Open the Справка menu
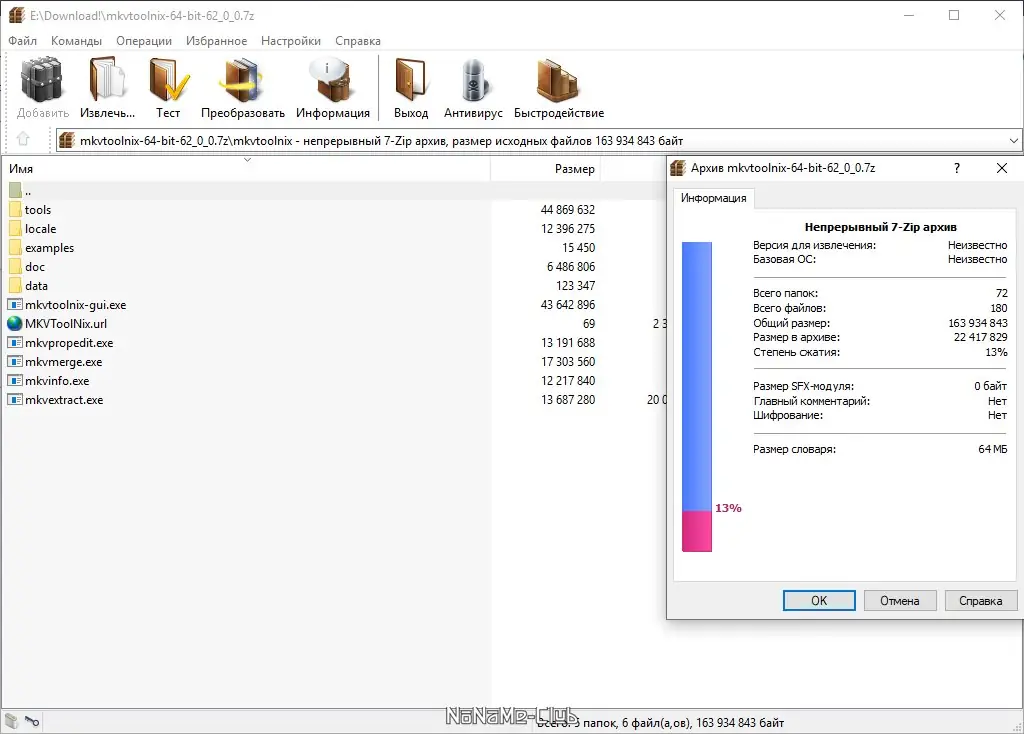This screenshot has height=734, width=1024. click(x=358, y=40)
